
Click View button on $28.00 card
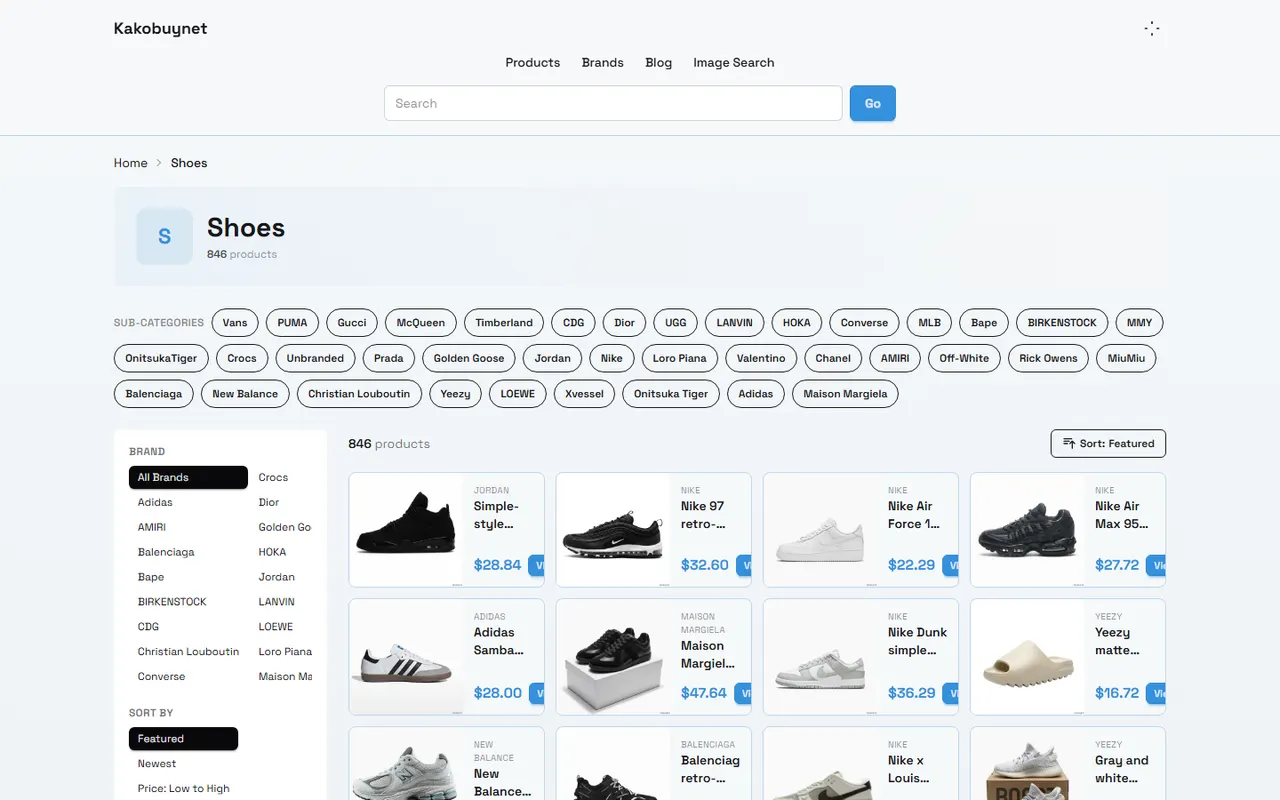click(536, 693)
